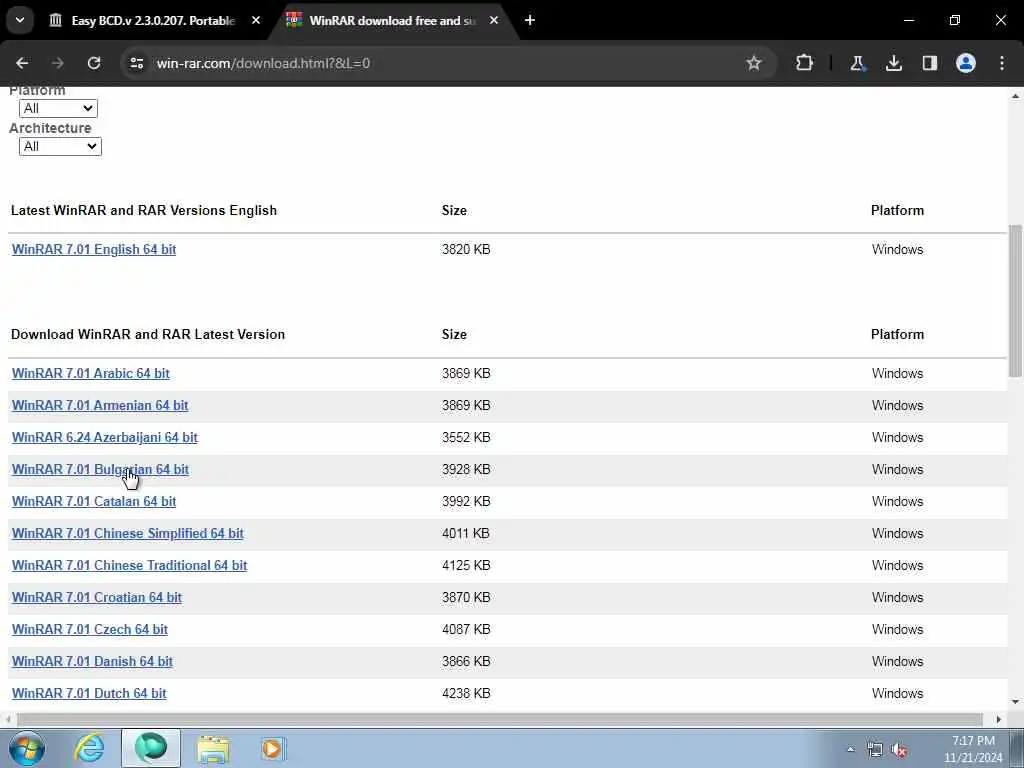
Task: Toggle the side panel icon
Action: click(929, 63)
